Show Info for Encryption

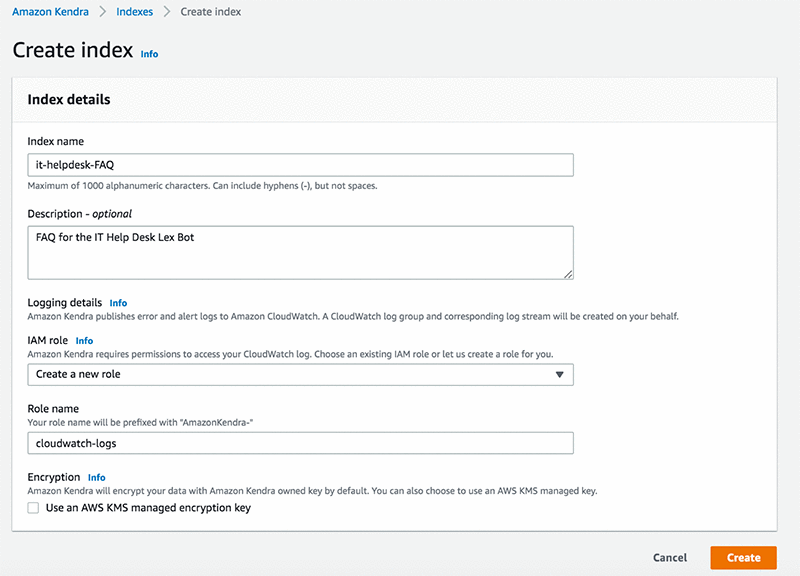(x=96, y=478)
